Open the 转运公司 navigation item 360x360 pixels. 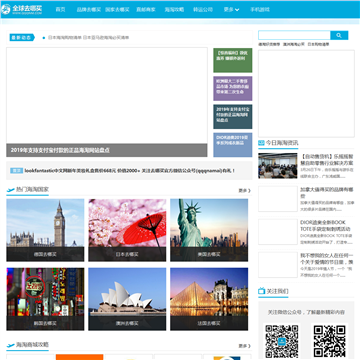pyautogui.click(x=203, y=10)
